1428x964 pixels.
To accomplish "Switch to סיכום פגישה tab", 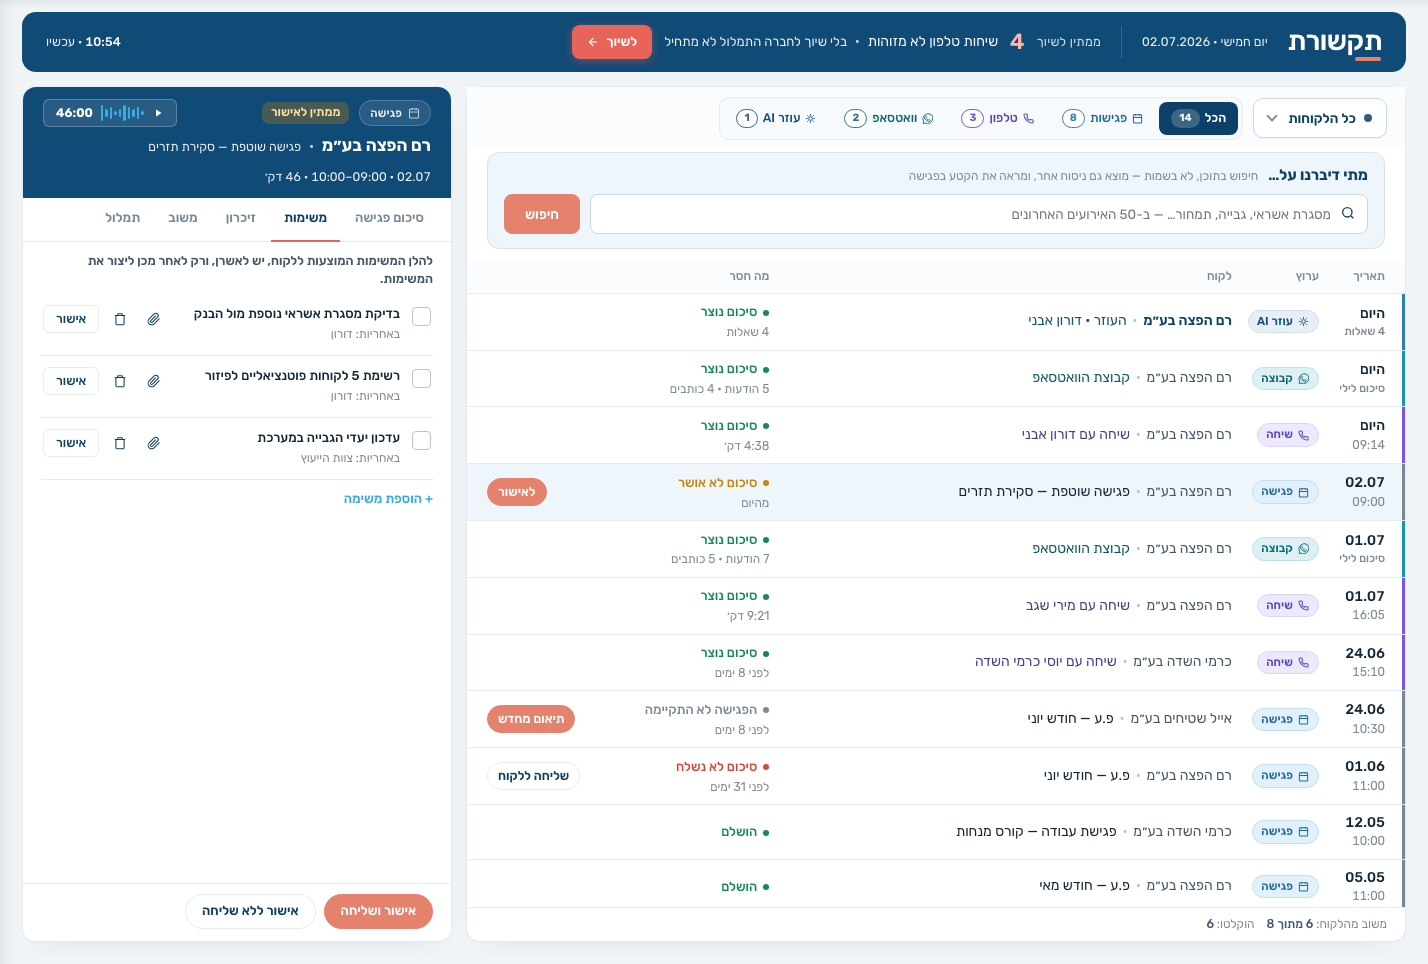I will 389,218.
